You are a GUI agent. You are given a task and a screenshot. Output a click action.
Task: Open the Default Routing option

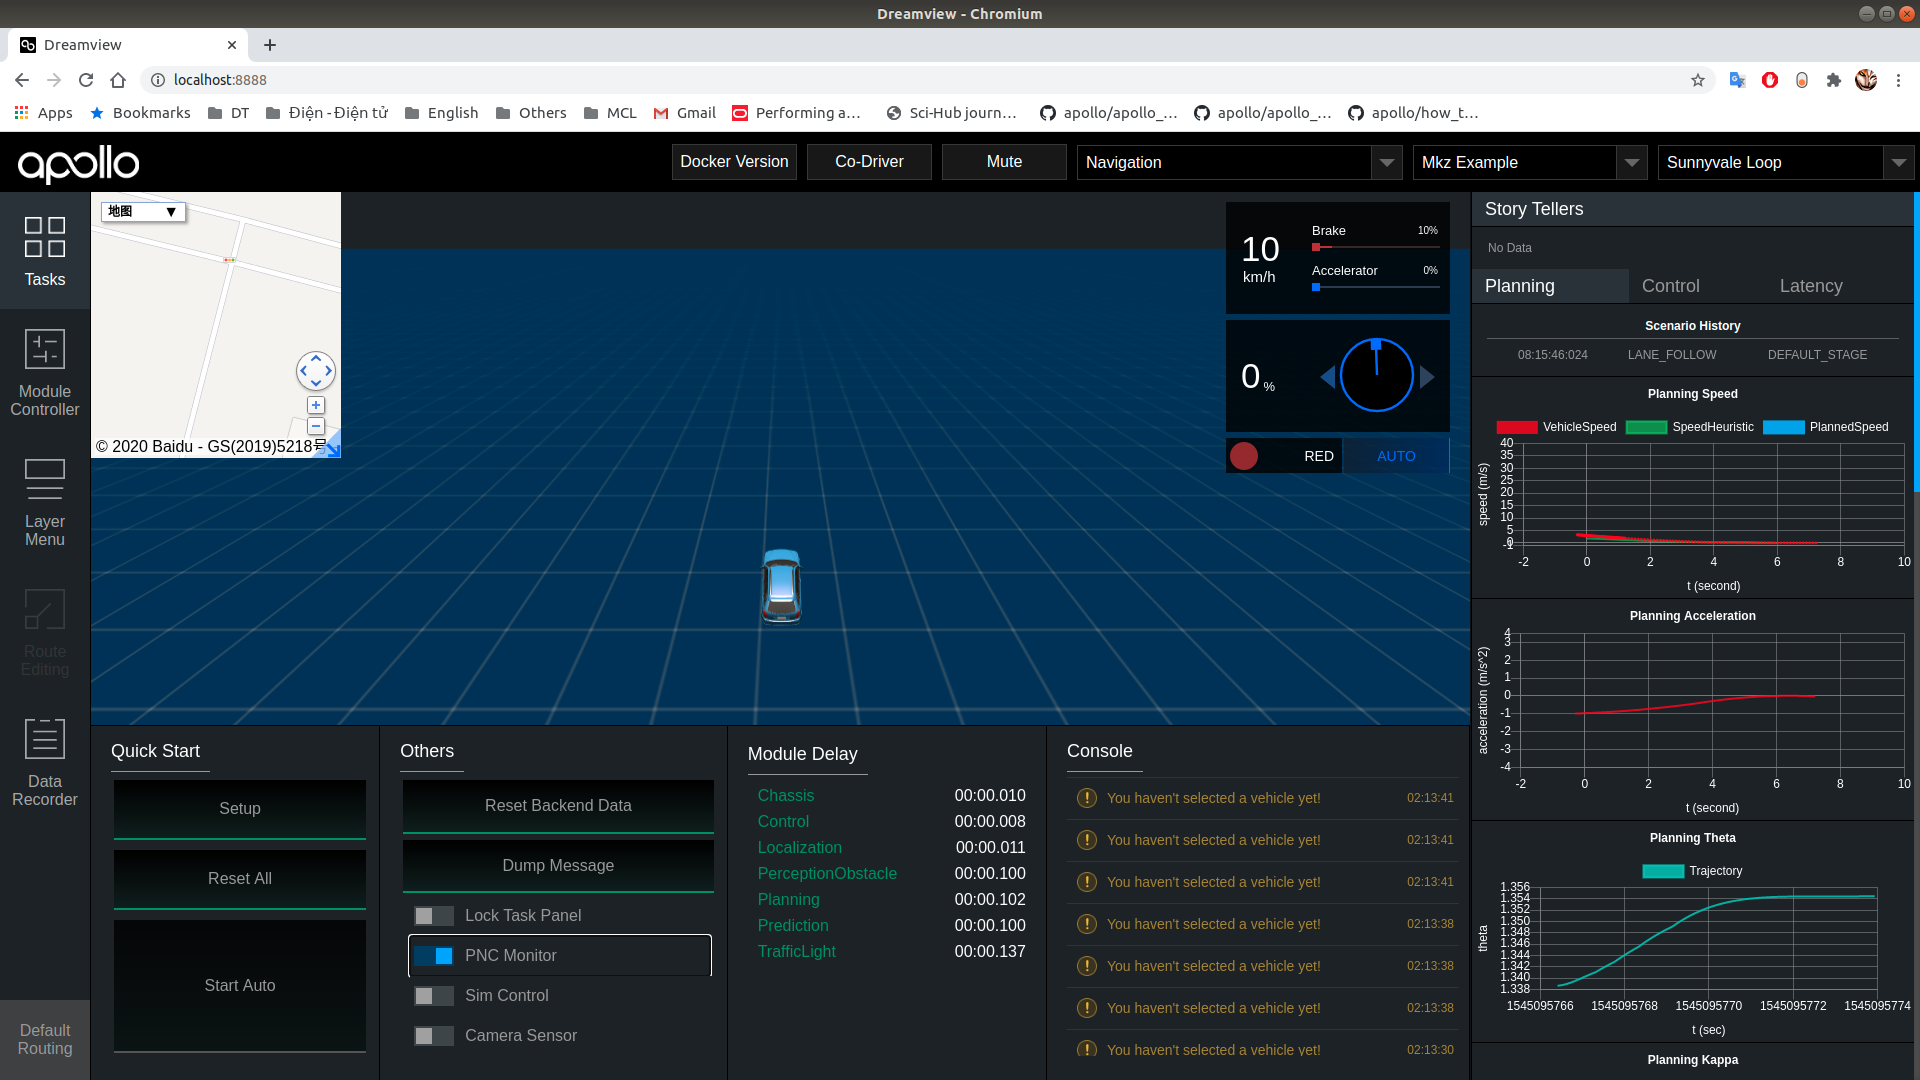tap(45, 1039)
